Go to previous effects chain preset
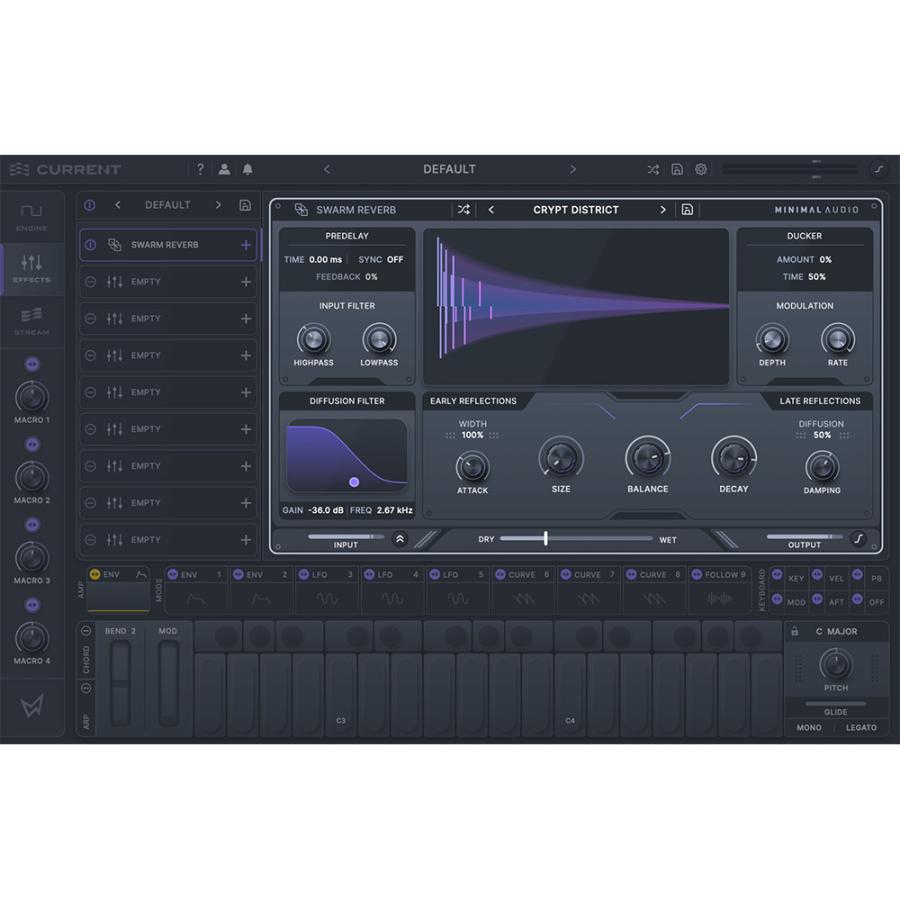This screenshot has height=900, width=900. [x=118, y=205]
